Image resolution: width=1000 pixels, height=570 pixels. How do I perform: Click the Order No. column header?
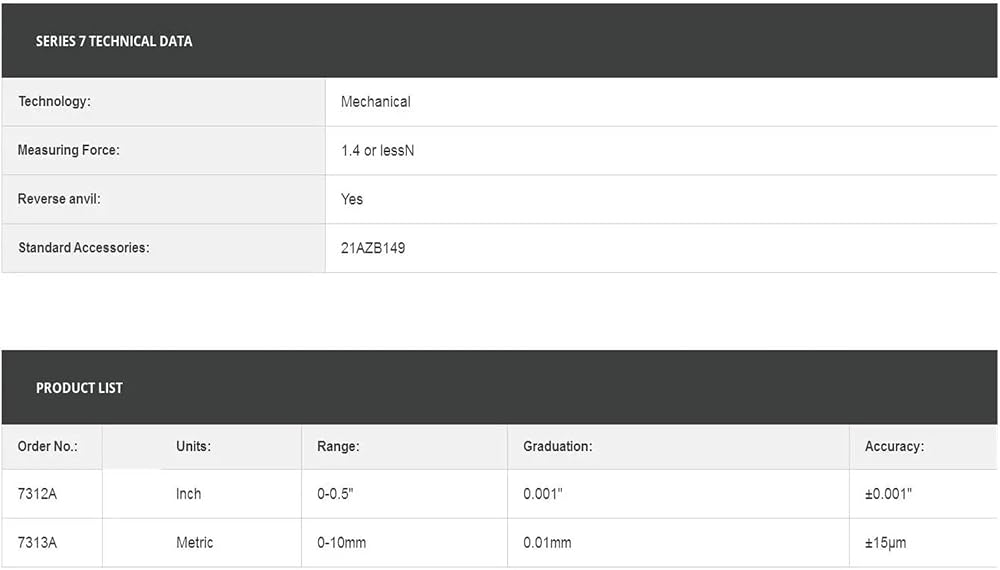click(47, 446)
